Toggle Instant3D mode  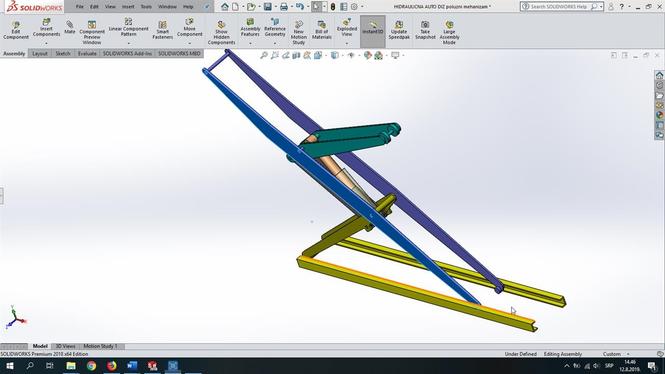(x=373, y=31)
